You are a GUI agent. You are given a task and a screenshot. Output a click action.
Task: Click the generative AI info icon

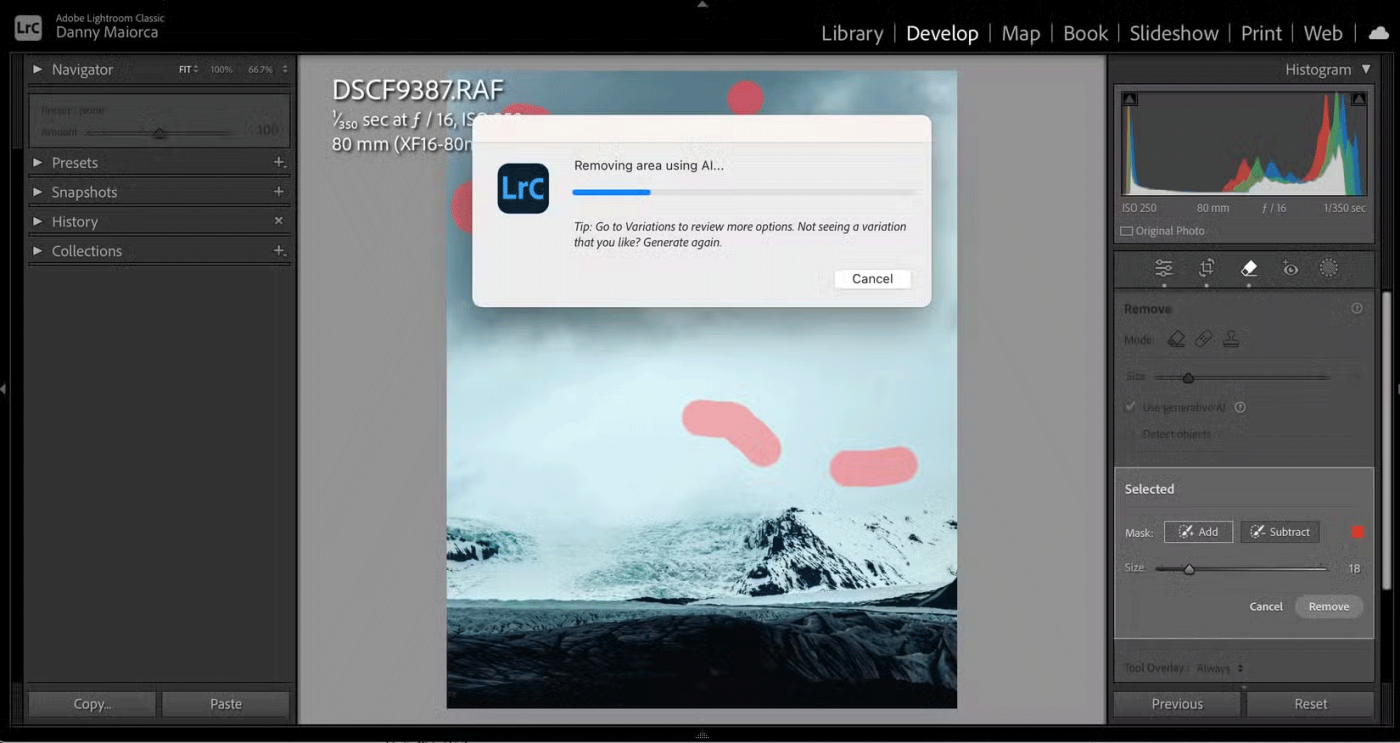pyautogui.click(x=1240, y=408)
